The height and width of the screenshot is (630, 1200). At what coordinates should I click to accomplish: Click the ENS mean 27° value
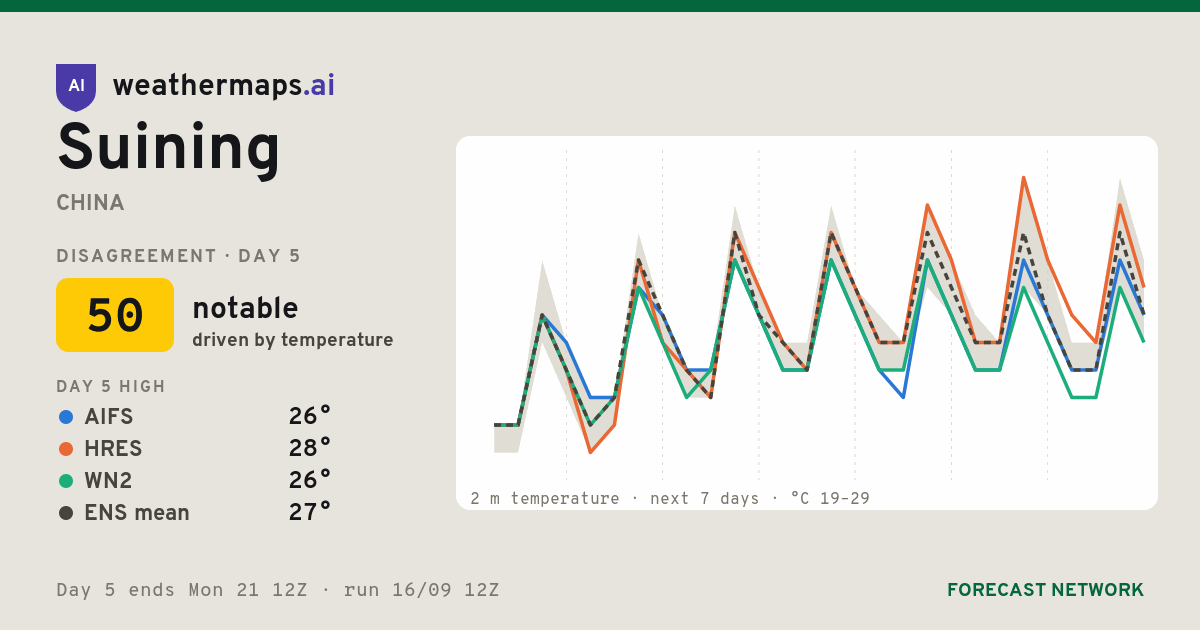pyautogui.click(x=310, y=513)
